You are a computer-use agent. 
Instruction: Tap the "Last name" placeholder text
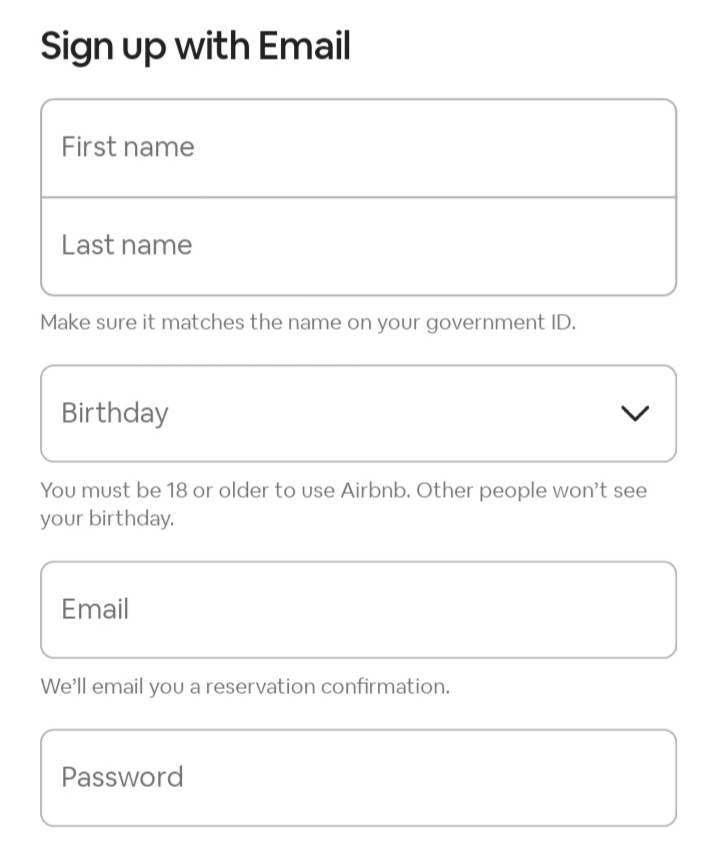coord(126,245)
